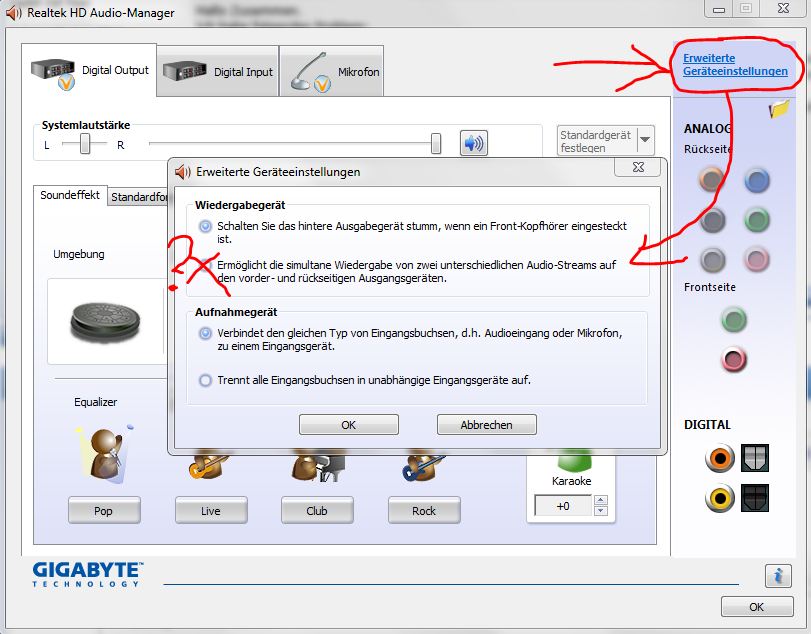Increase Karaoke value with up arrow

pyautogui.click(x=600, y=500)
